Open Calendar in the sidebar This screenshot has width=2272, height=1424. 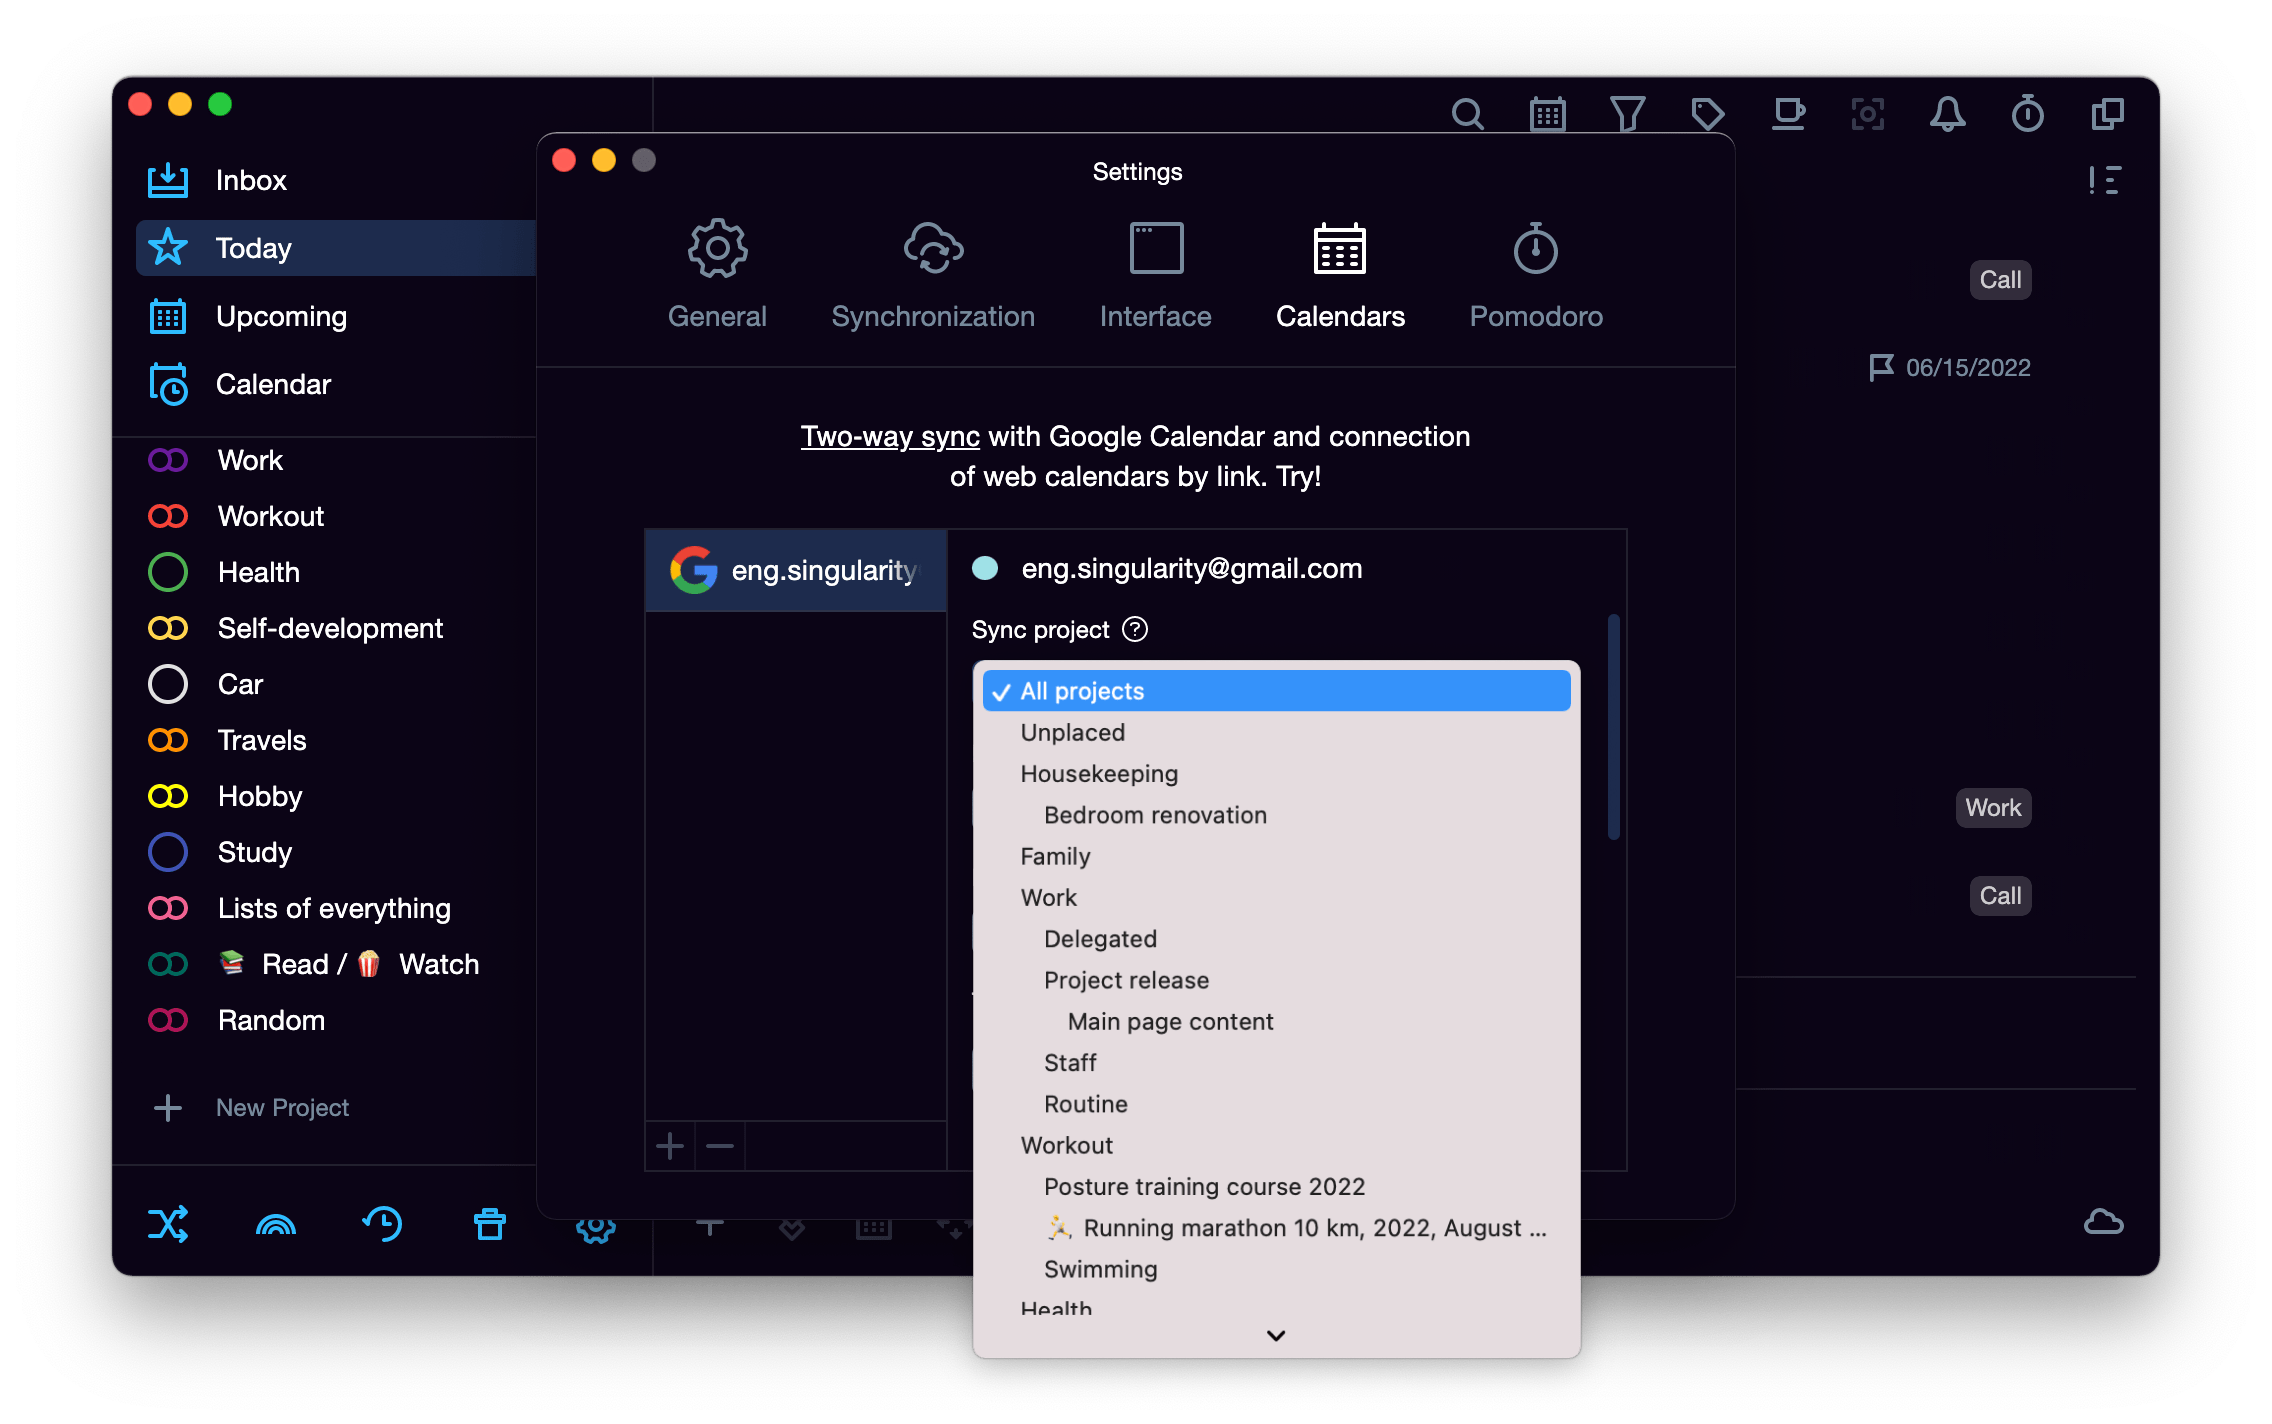pos(335,384)
